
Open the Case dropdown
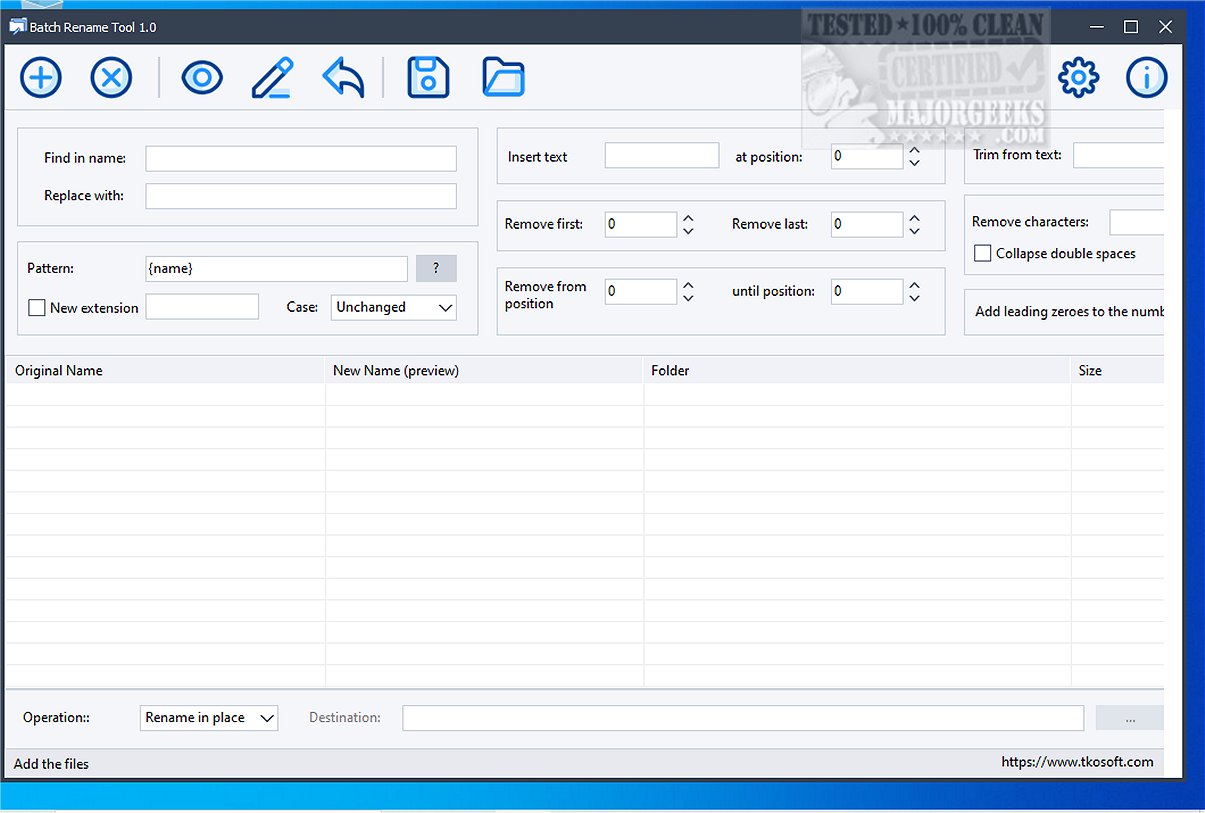394,307
